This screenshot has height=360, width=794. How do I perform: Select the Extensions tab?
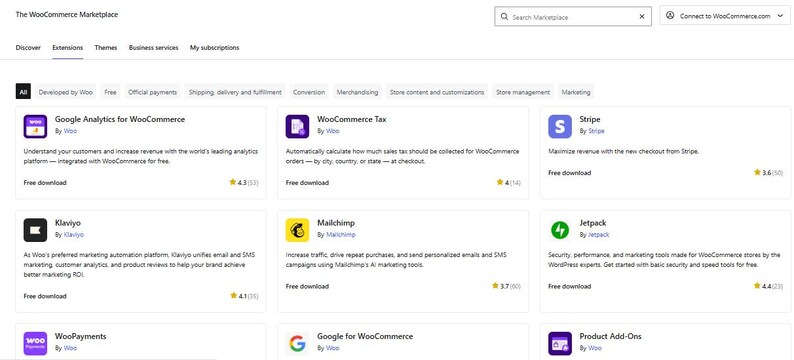67,48
